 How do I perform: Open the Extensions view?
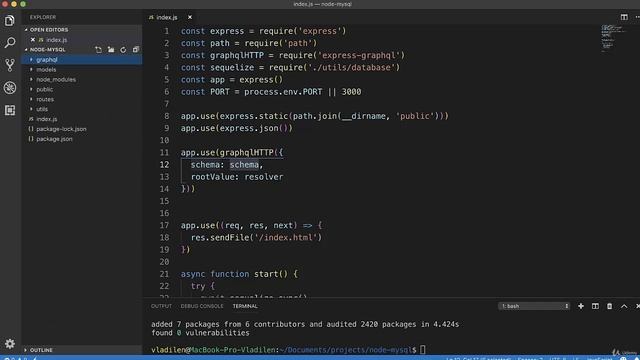point(10,110)
